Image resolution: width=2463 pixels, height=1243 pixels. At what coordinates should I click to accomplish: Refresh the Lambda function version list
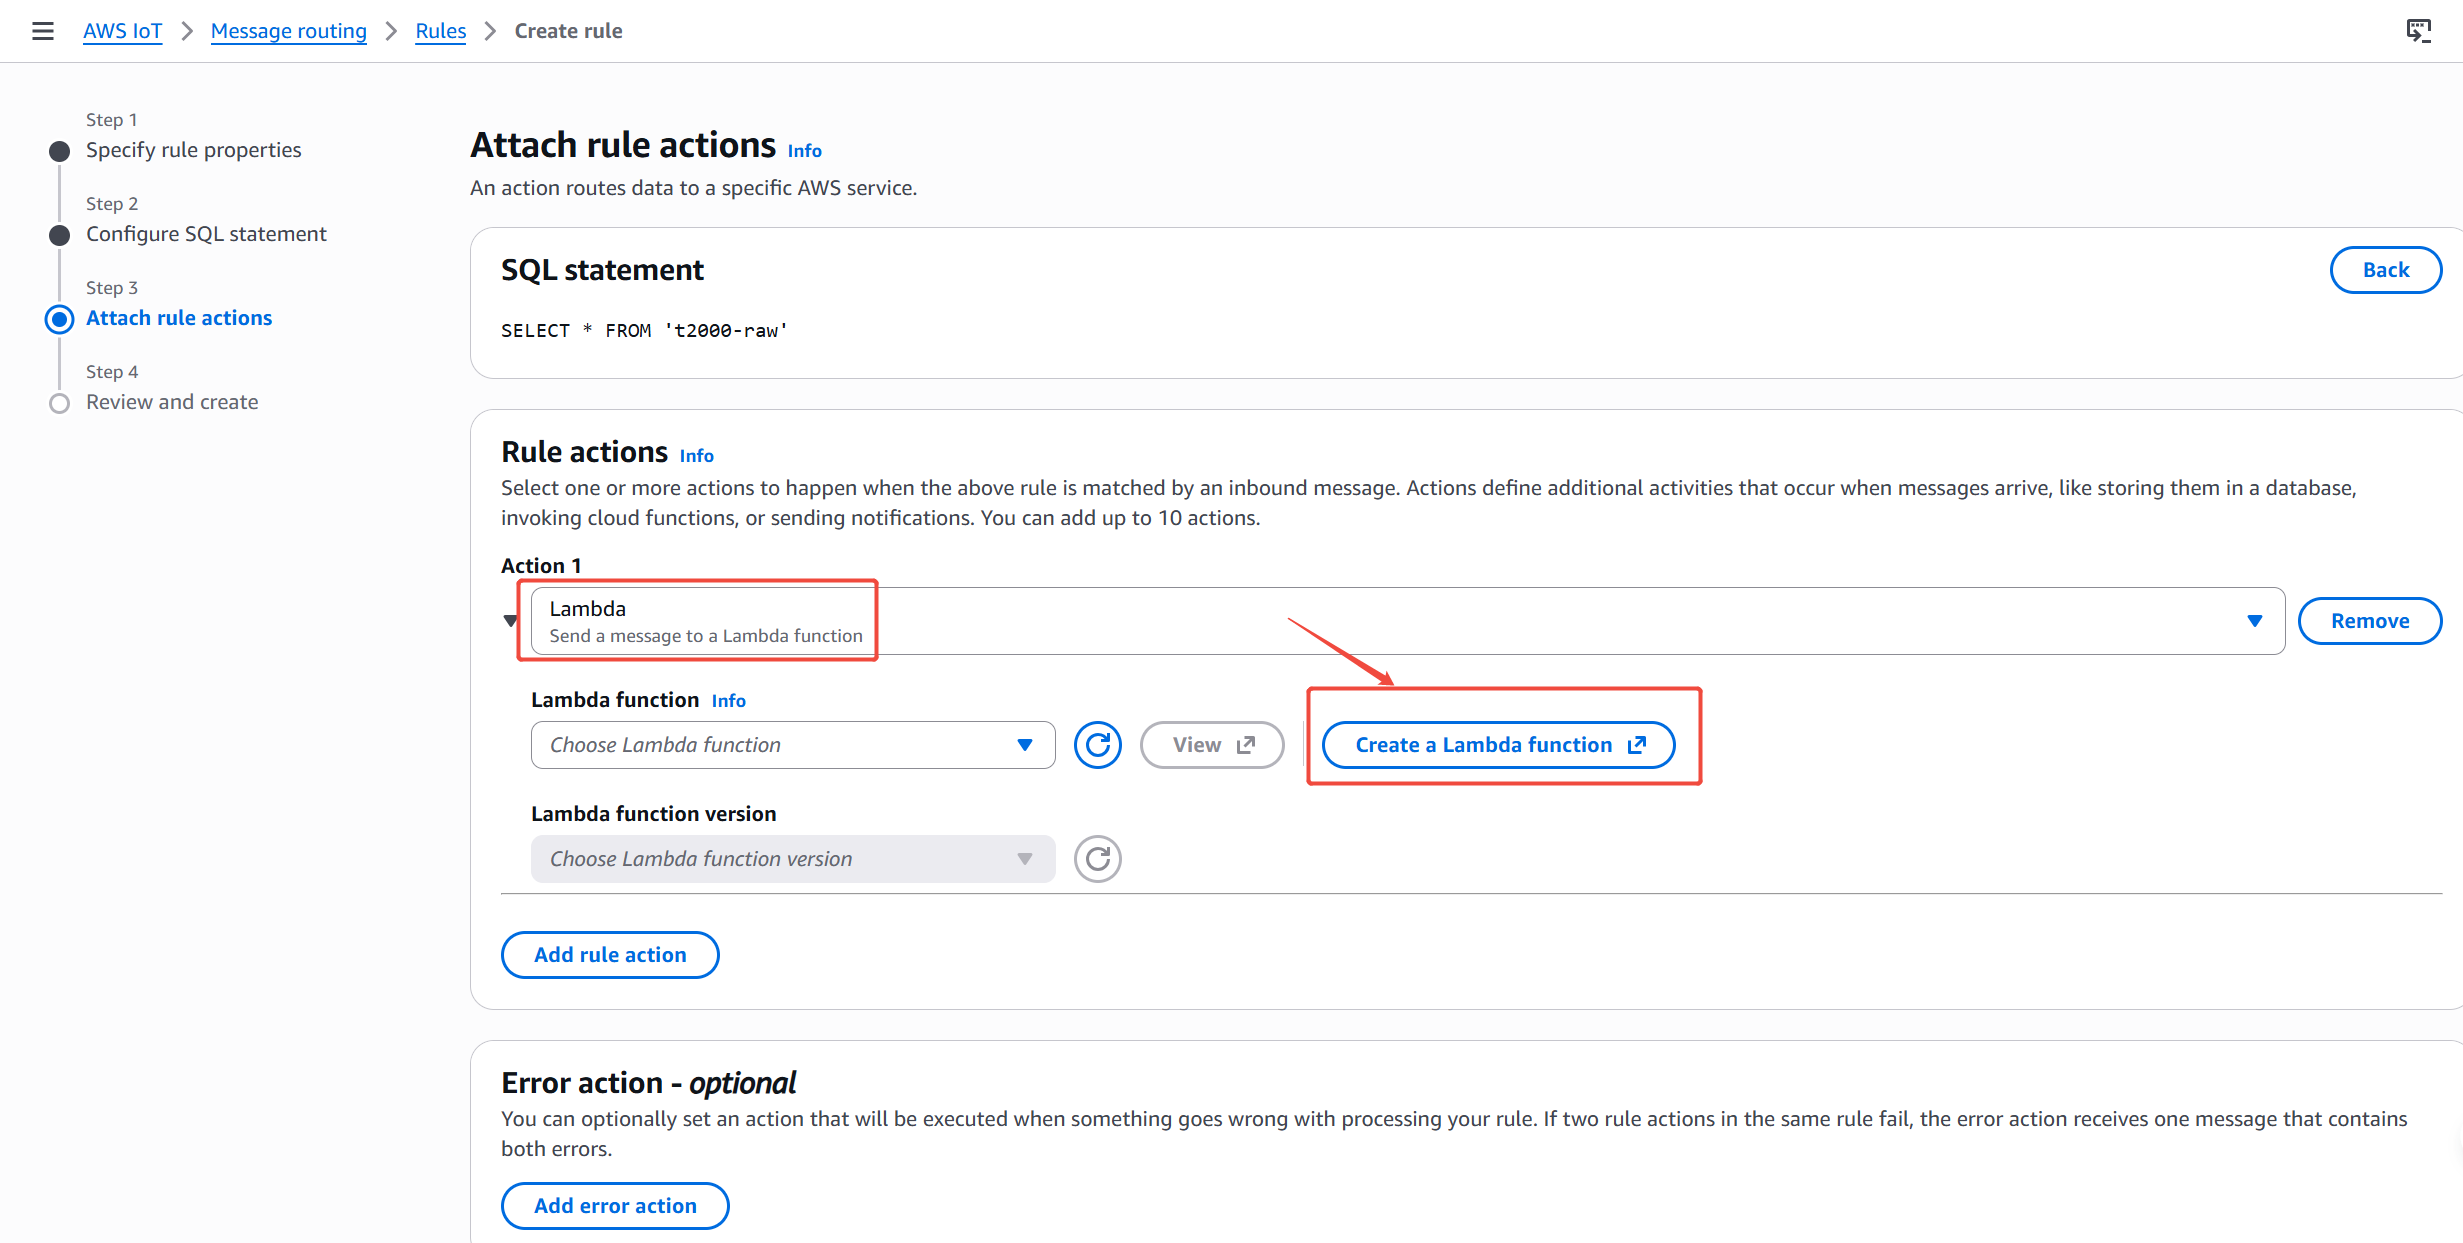click(1097, 859)
